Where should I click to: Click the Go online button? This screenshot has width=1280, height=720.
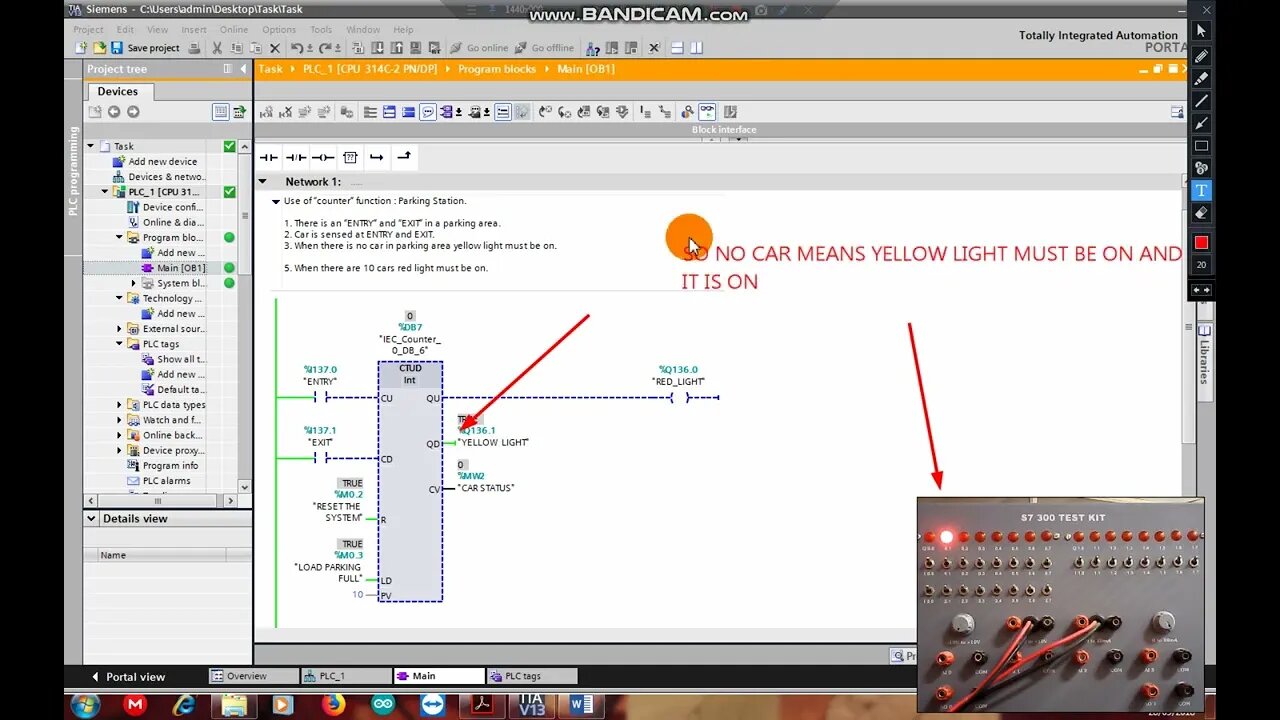click(x=479, y=48)
